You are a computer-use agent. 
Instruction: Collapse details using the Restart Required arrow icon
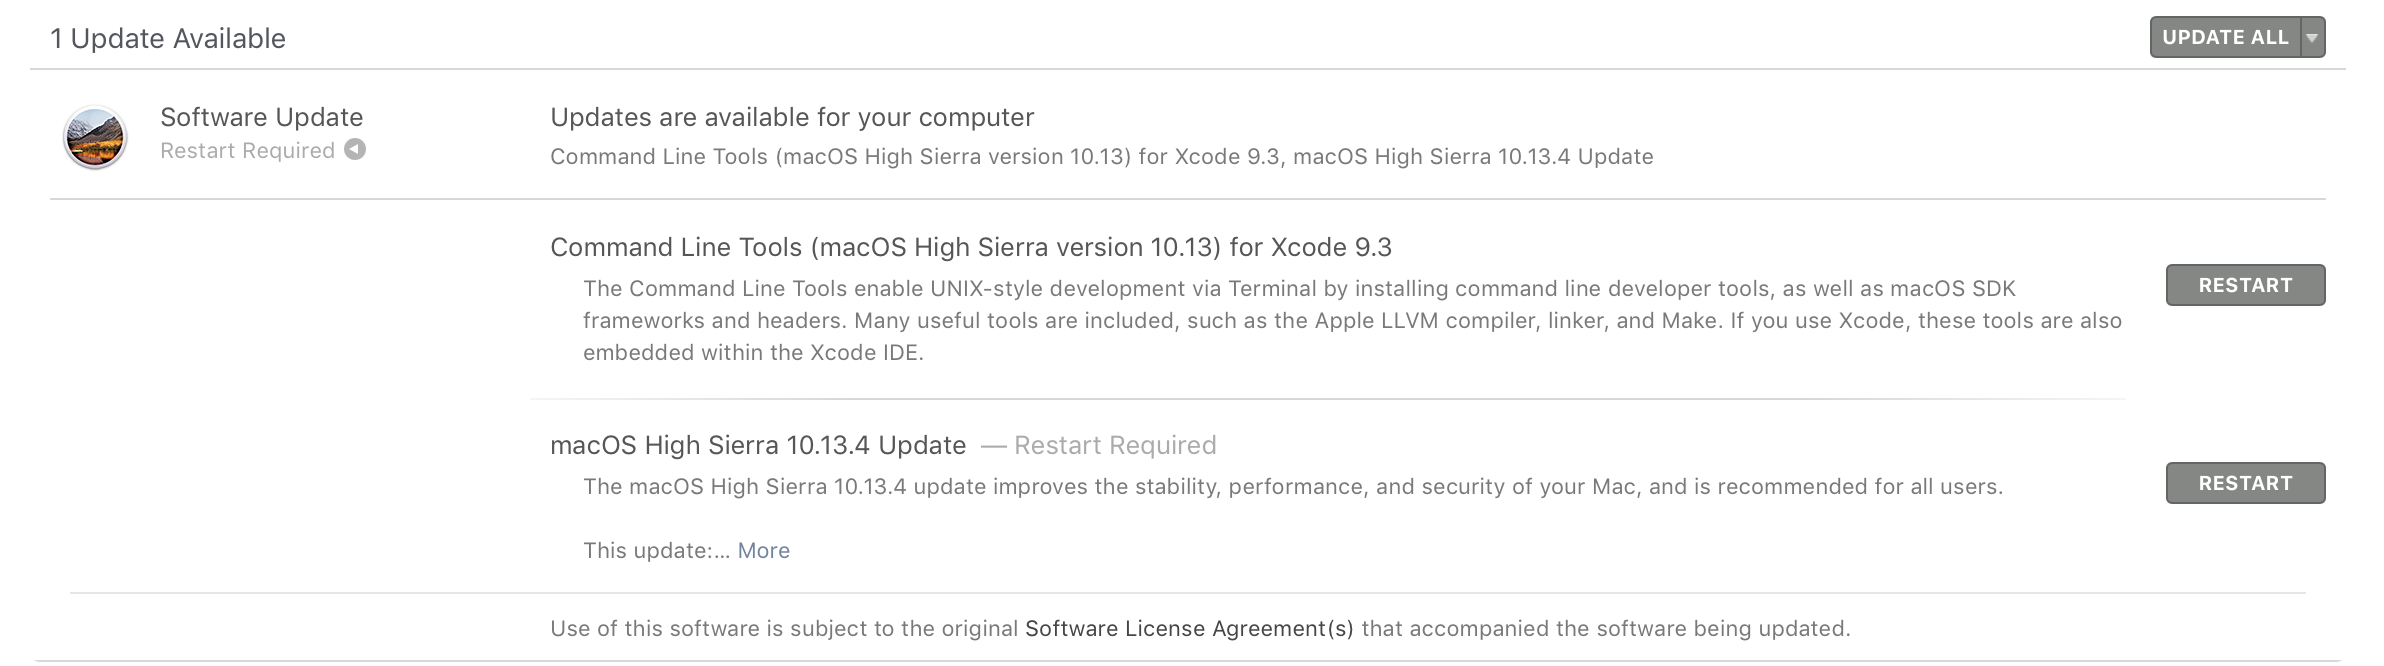click(355, 149)
